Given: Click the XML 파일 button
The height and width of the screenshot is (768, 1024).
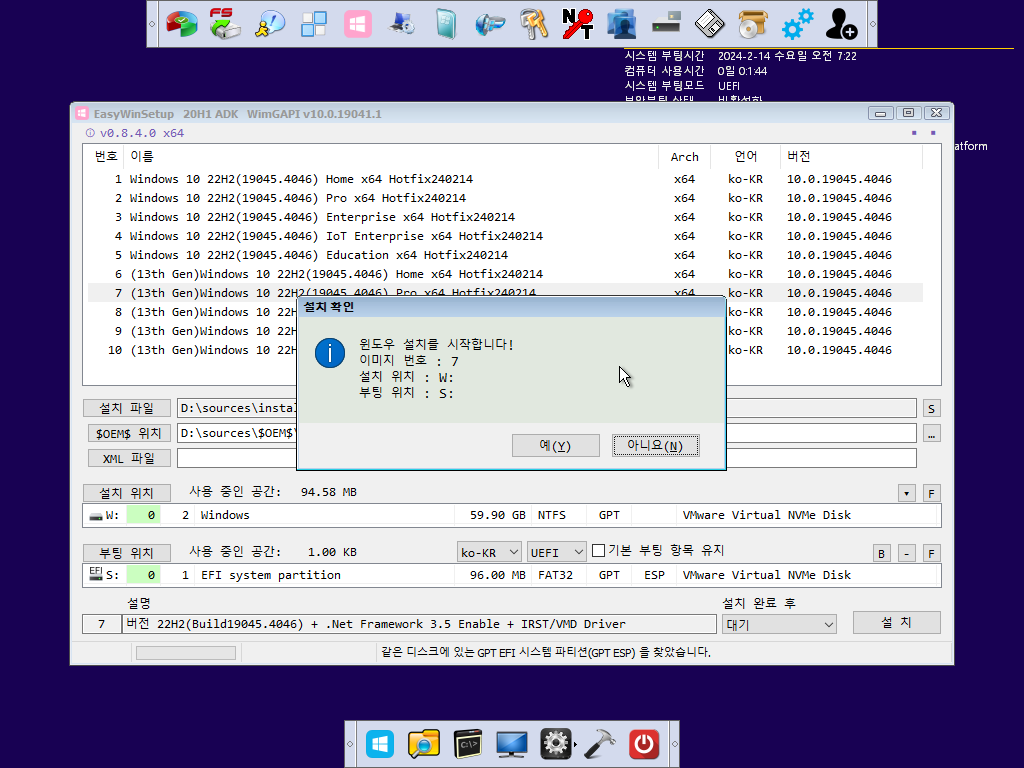Looking at the screenshot, I should (129, 458).
